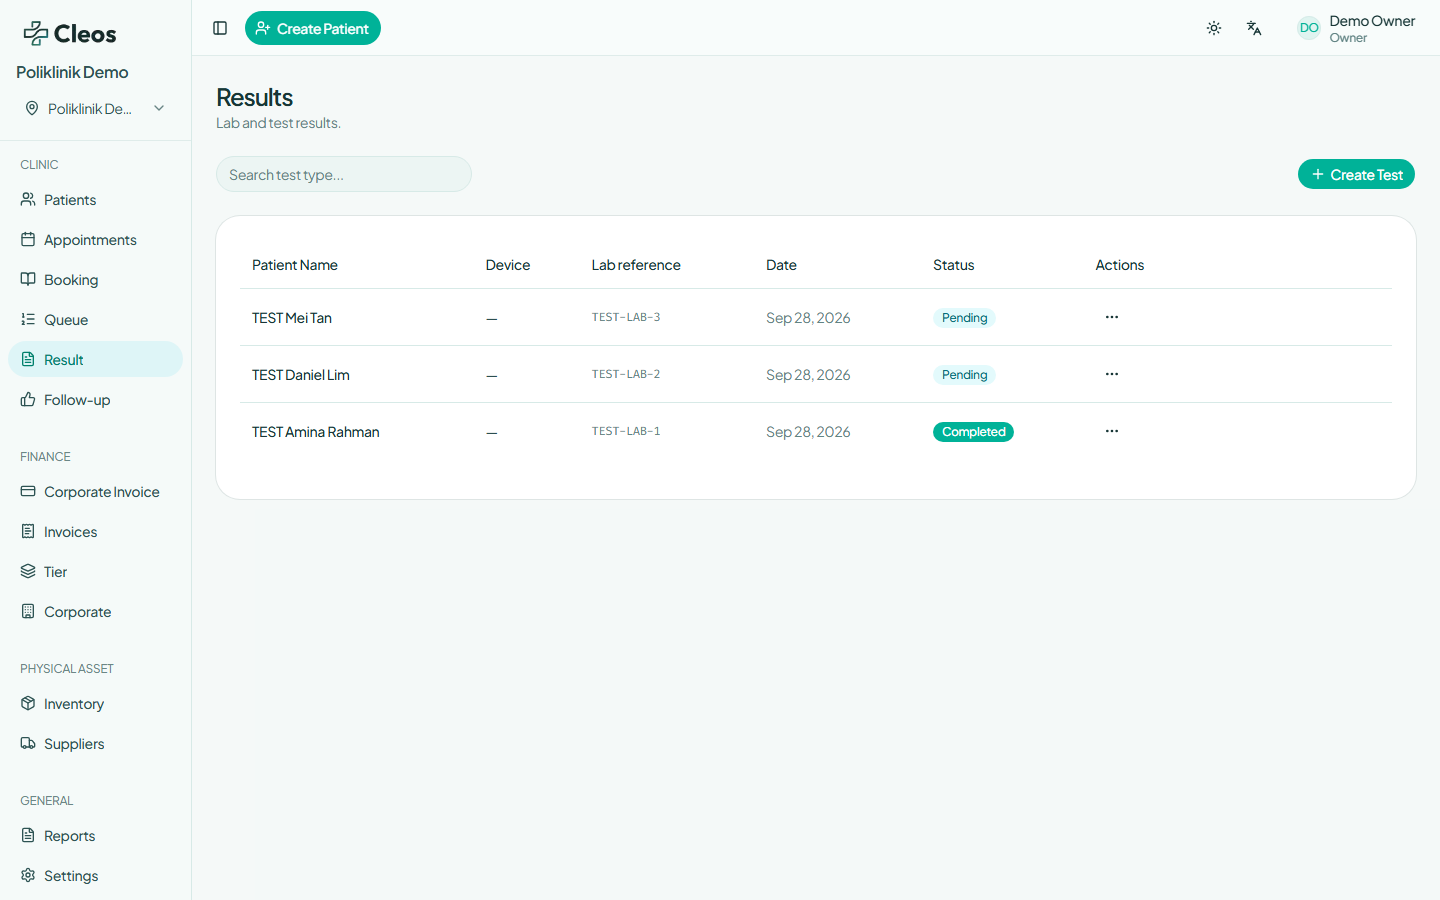
Task: Expand the Poliklinik Demo location dropdown
Action: coord(95,108)
